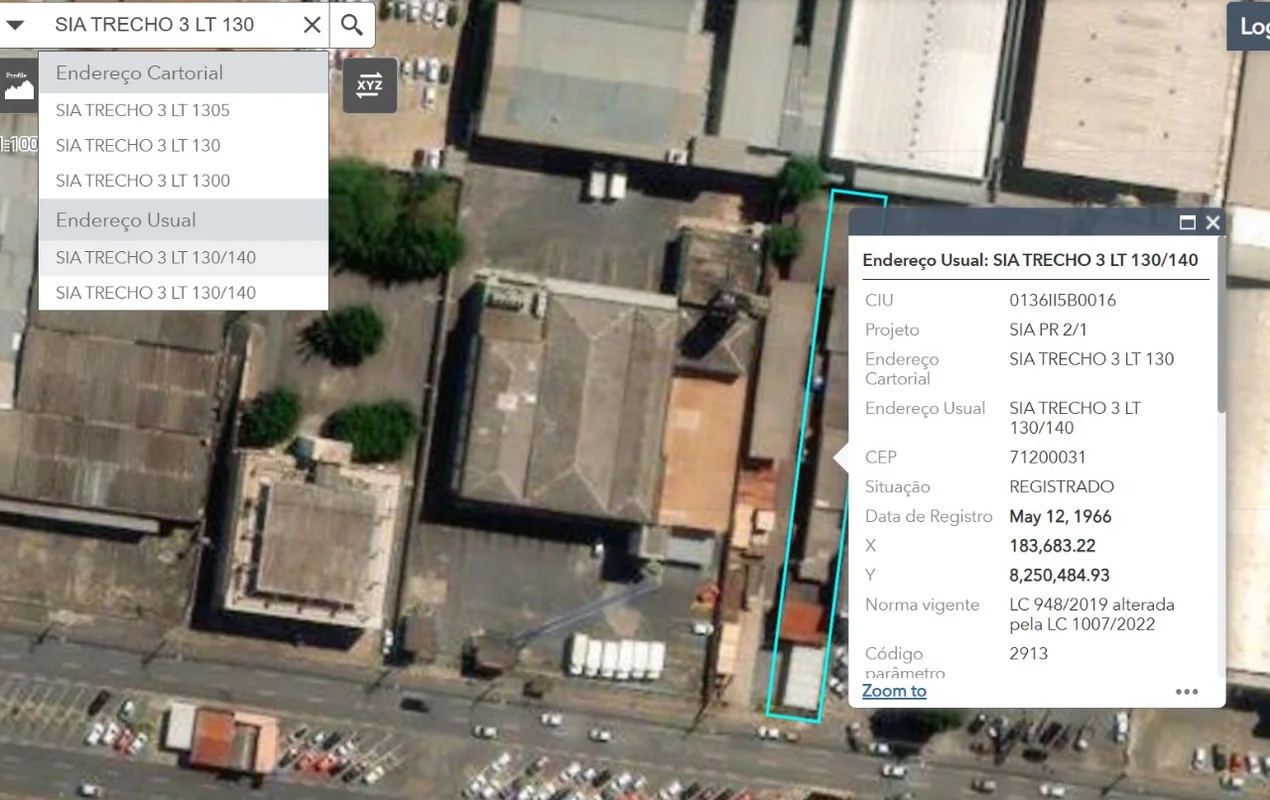The image size is (1270, 800).
Task: Click the Zoom to link
Action: pos(894,691)
